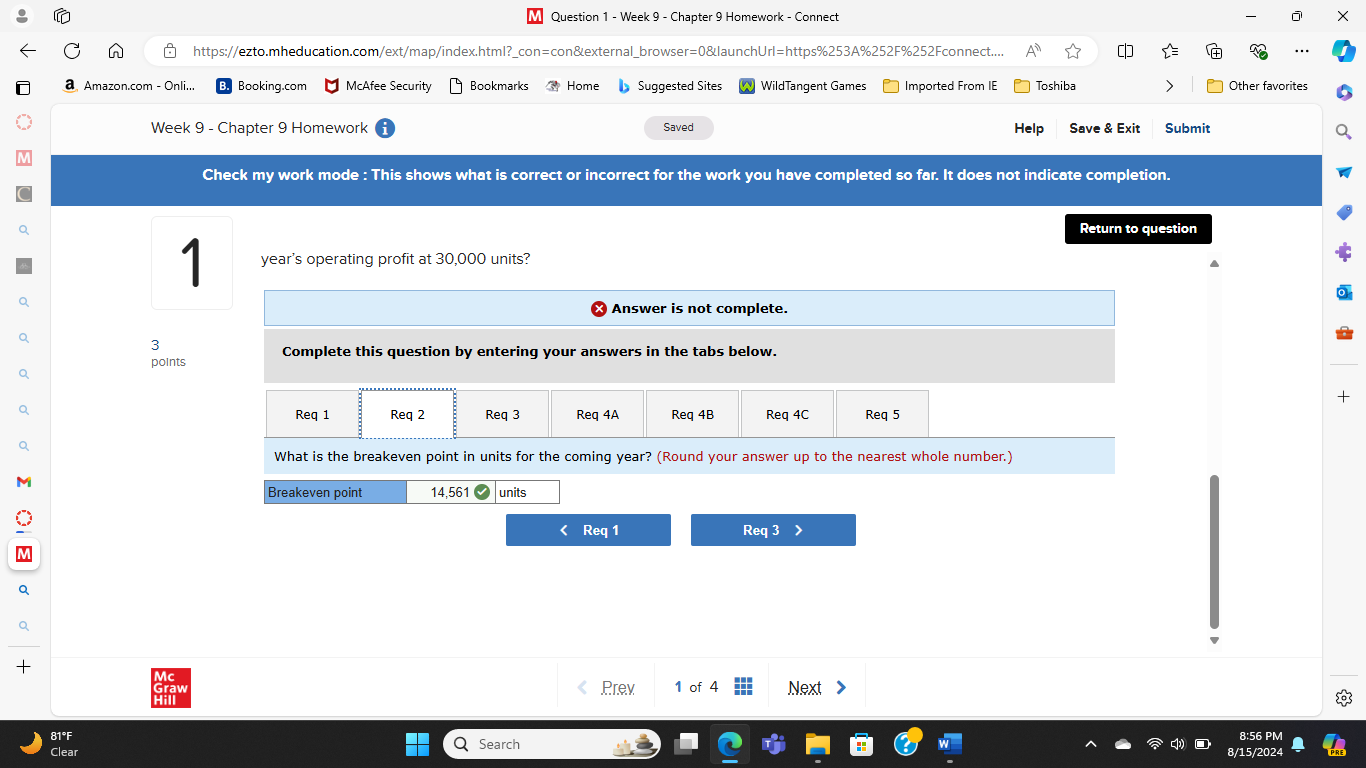Open the question grid navigator icon
The height and width of the screenshot is (768, 1366).
pyautogui.click(x=743, y=686)
